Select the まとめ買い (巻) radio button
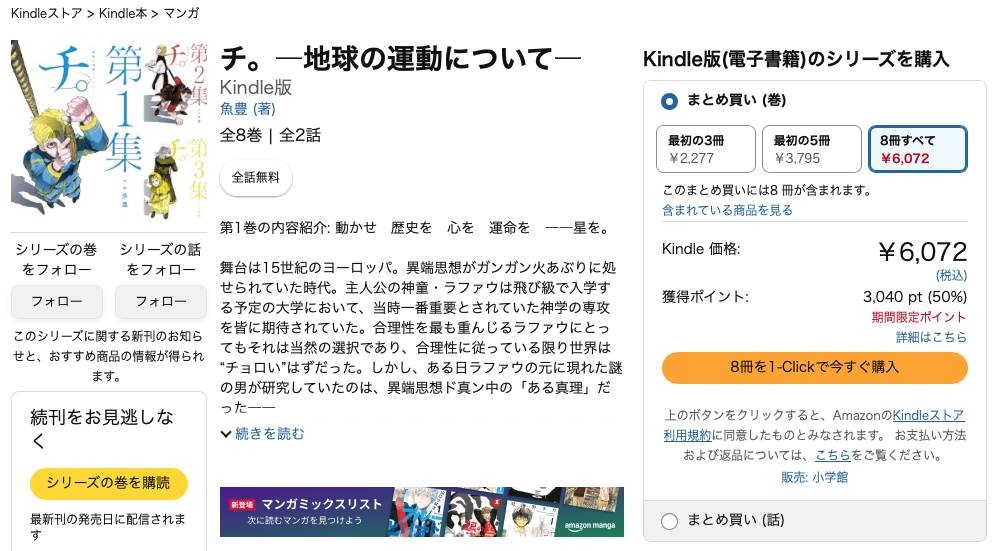The height and width of the screenshot is (551, 1001). pos(669,101)
